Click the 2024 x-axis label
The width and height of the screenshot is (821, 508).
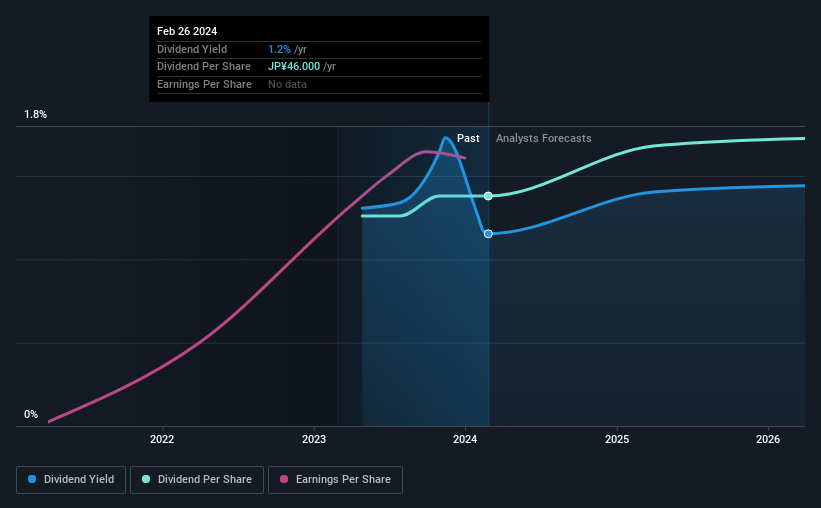click(465, 439)
